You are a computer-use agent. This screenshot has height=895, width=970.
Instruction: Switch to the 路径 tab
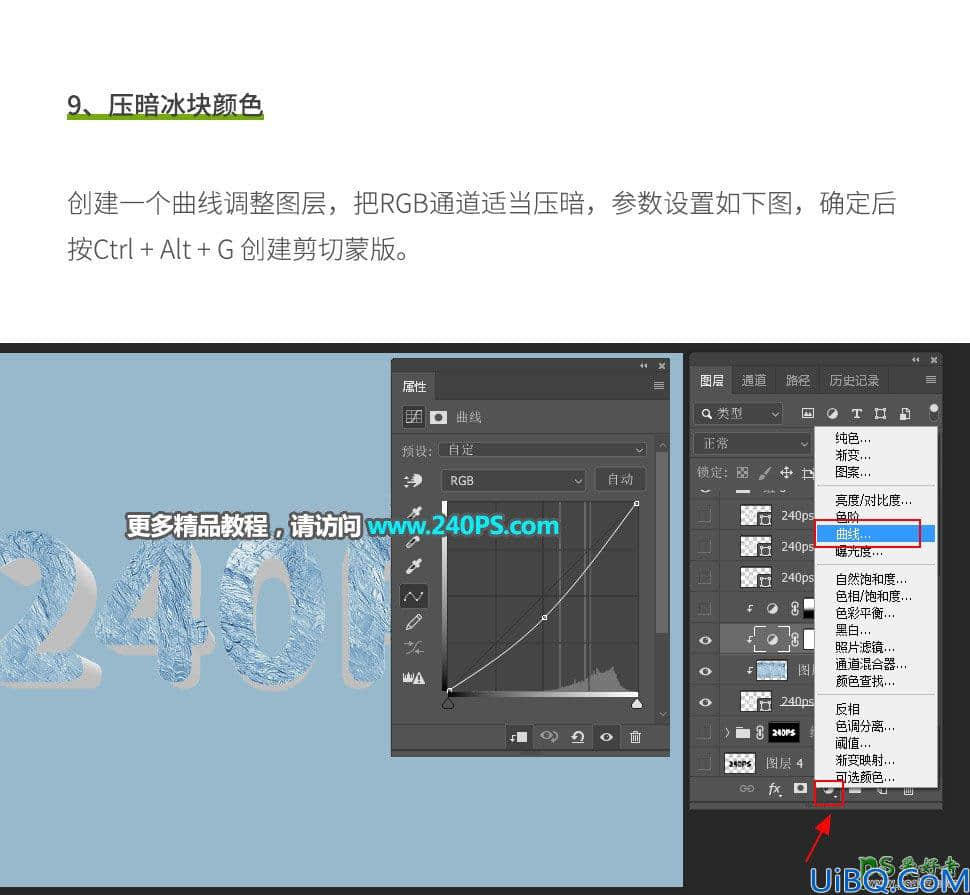tap(797, 380)
